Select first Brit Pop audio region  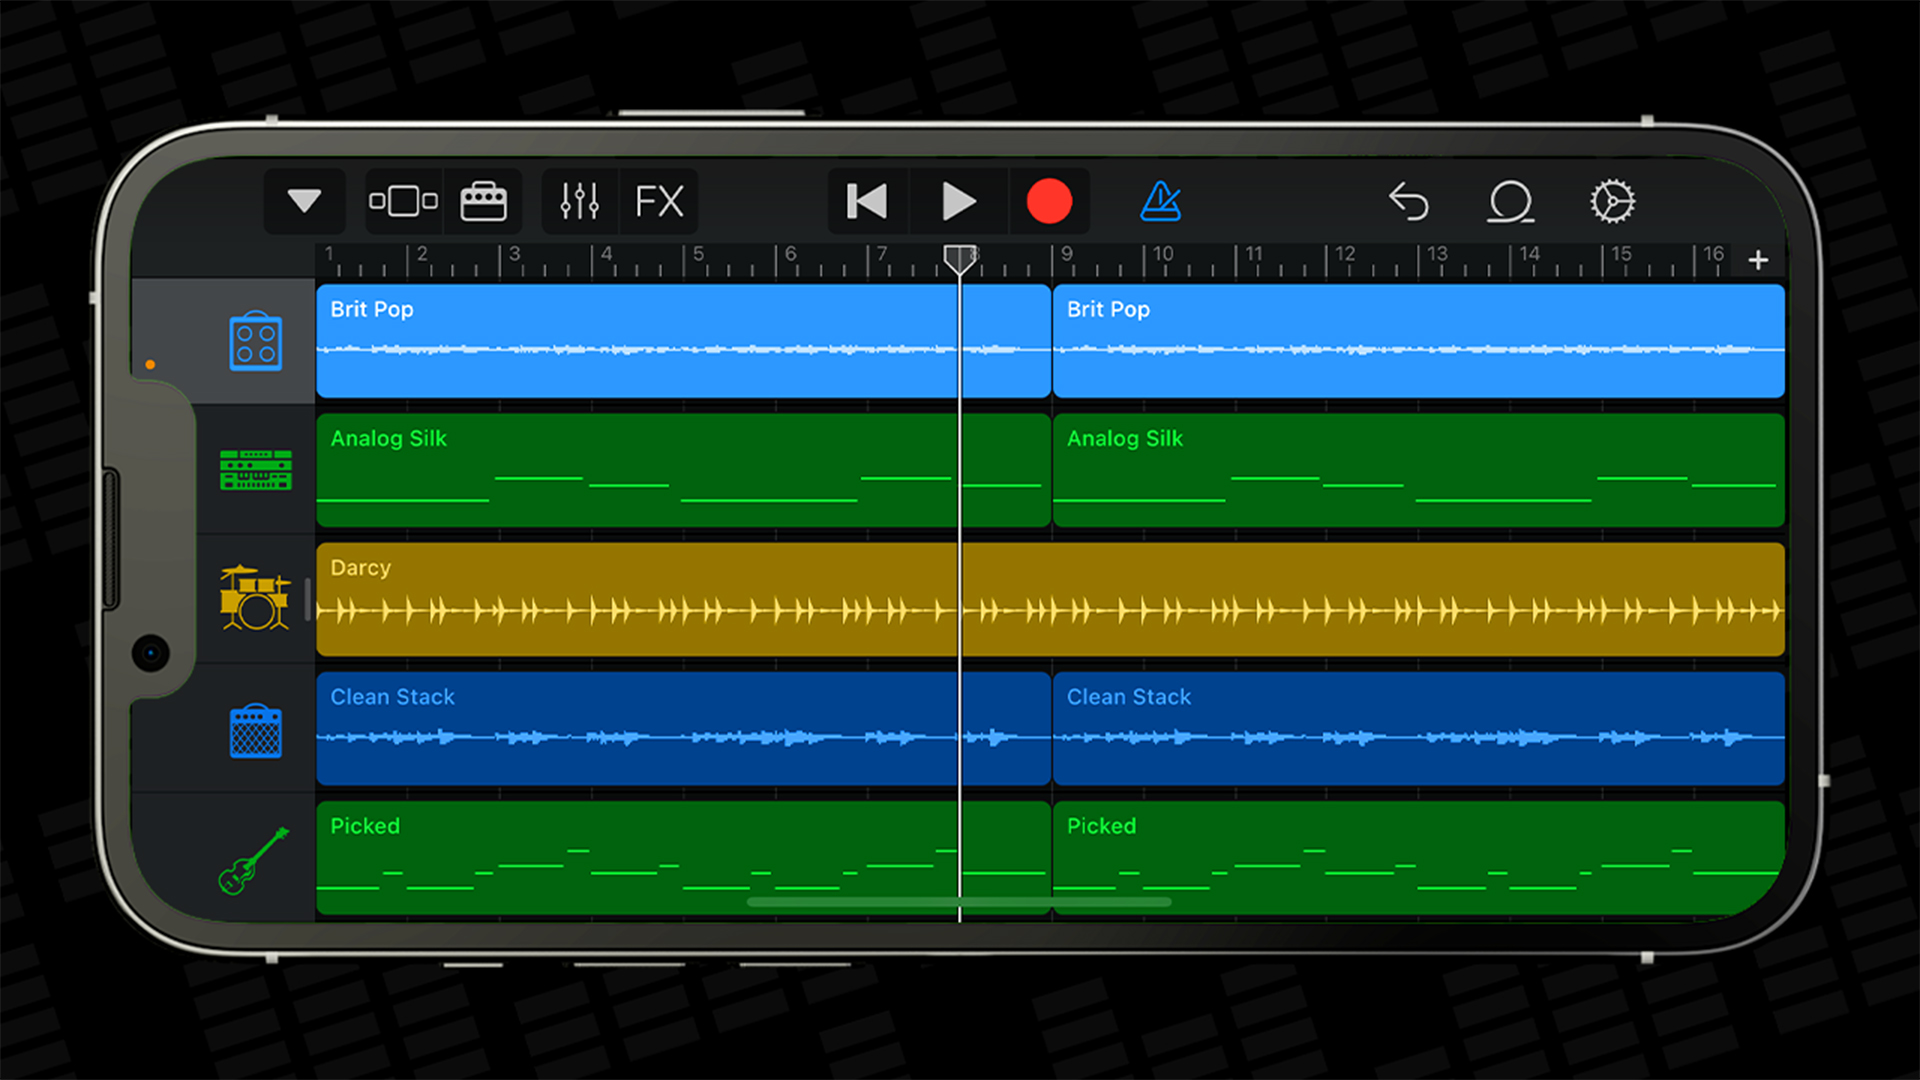pyautogui.click(x=683, y=341)
